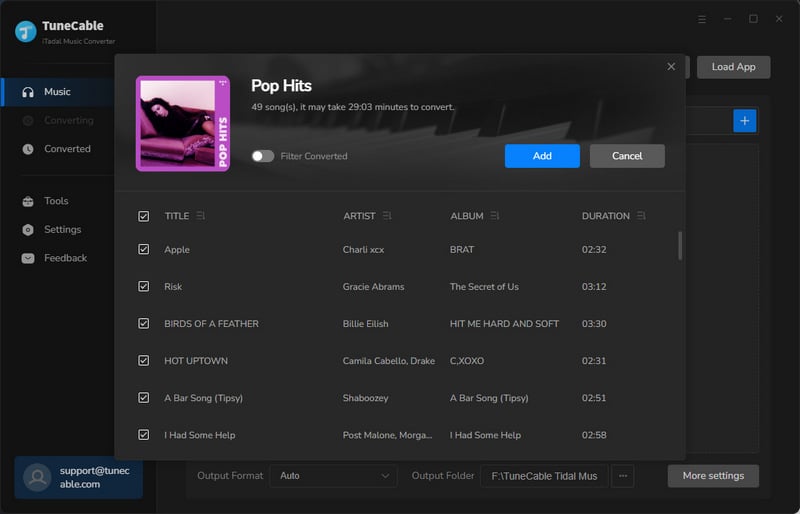Screen dimensions: 800x514
Task: Sort songs by ARTIST sort icon
Action: tap(387, 216)
